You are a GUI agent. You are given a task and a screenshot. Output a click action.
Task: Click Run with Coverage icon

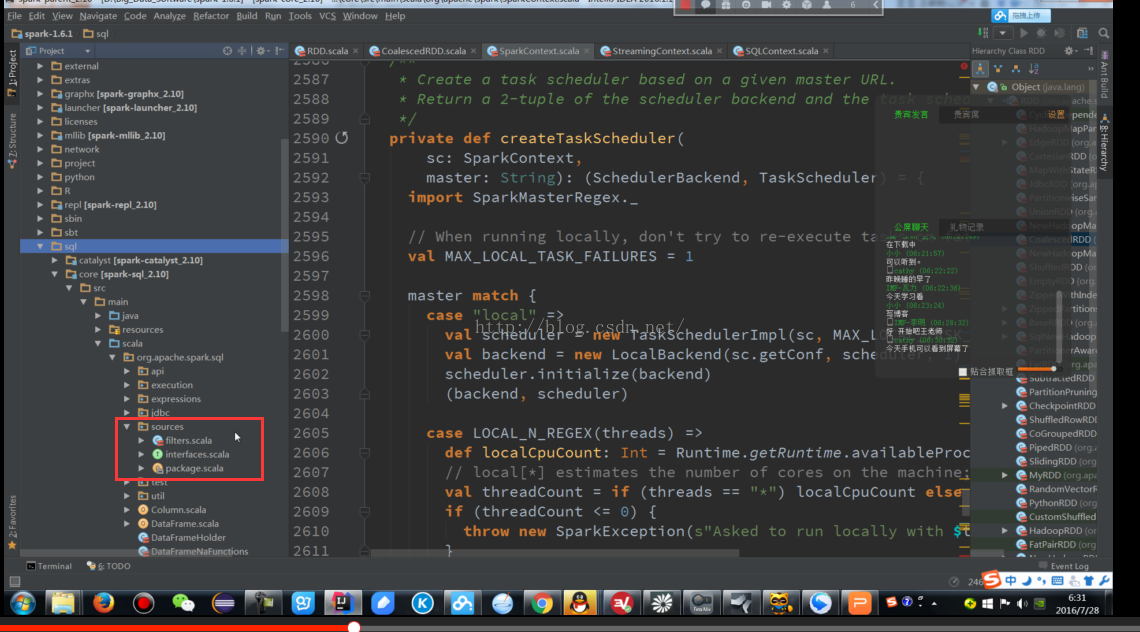click(1059, 33)
